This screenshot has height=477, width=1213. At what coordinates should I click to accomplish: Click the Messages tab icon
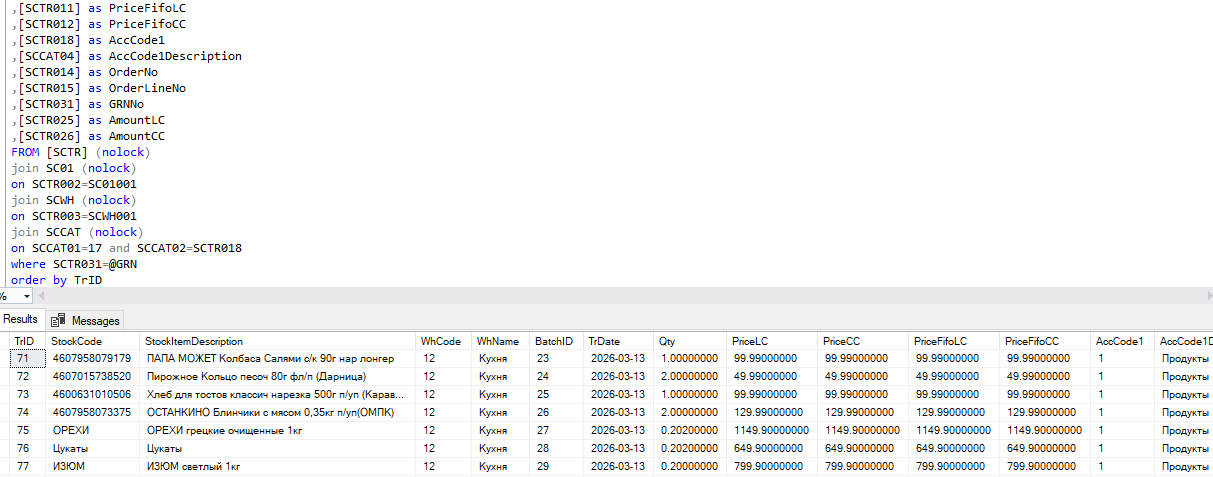(58, 320)
